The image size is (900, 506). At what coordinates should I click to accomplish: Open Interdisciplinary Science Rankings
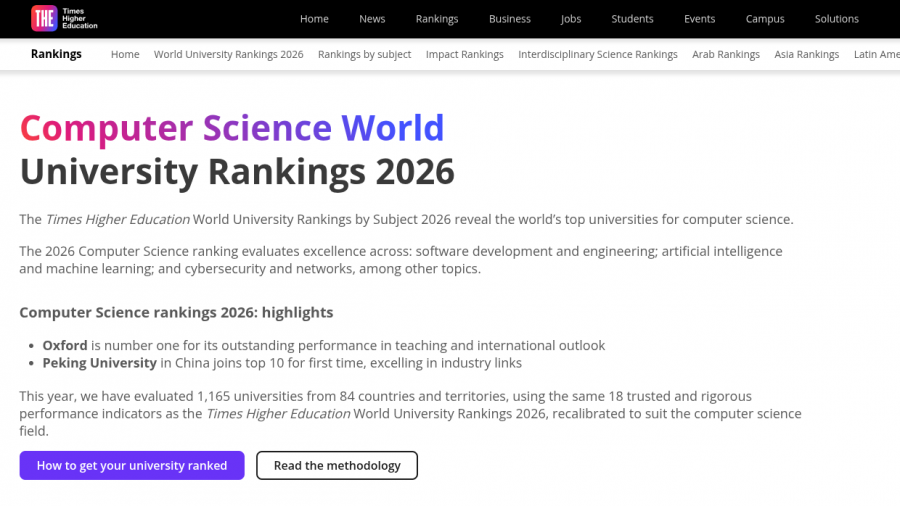598,55
